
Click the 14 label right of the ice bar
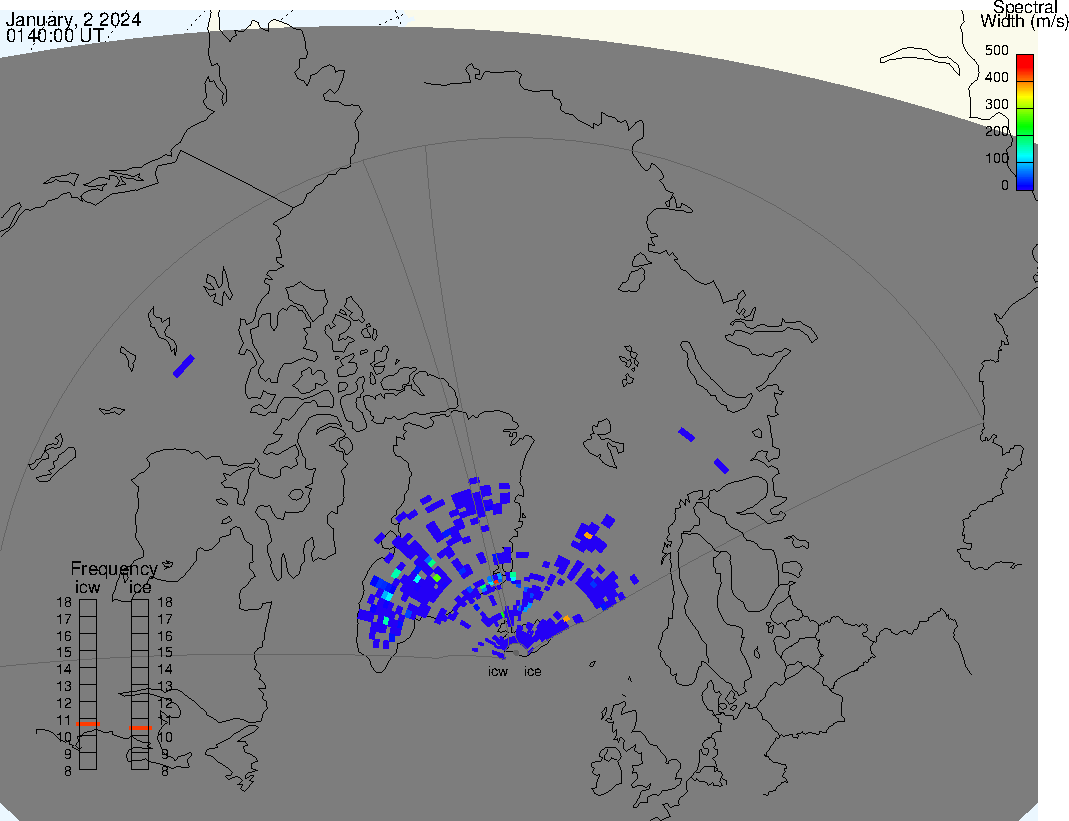coord(165,669)
